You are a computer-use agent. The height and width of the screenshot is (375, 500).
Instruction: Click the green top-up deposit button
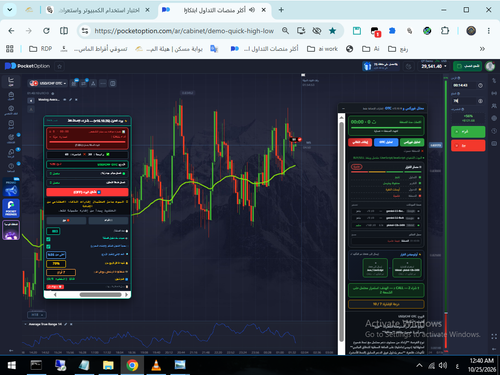[467, 66]
